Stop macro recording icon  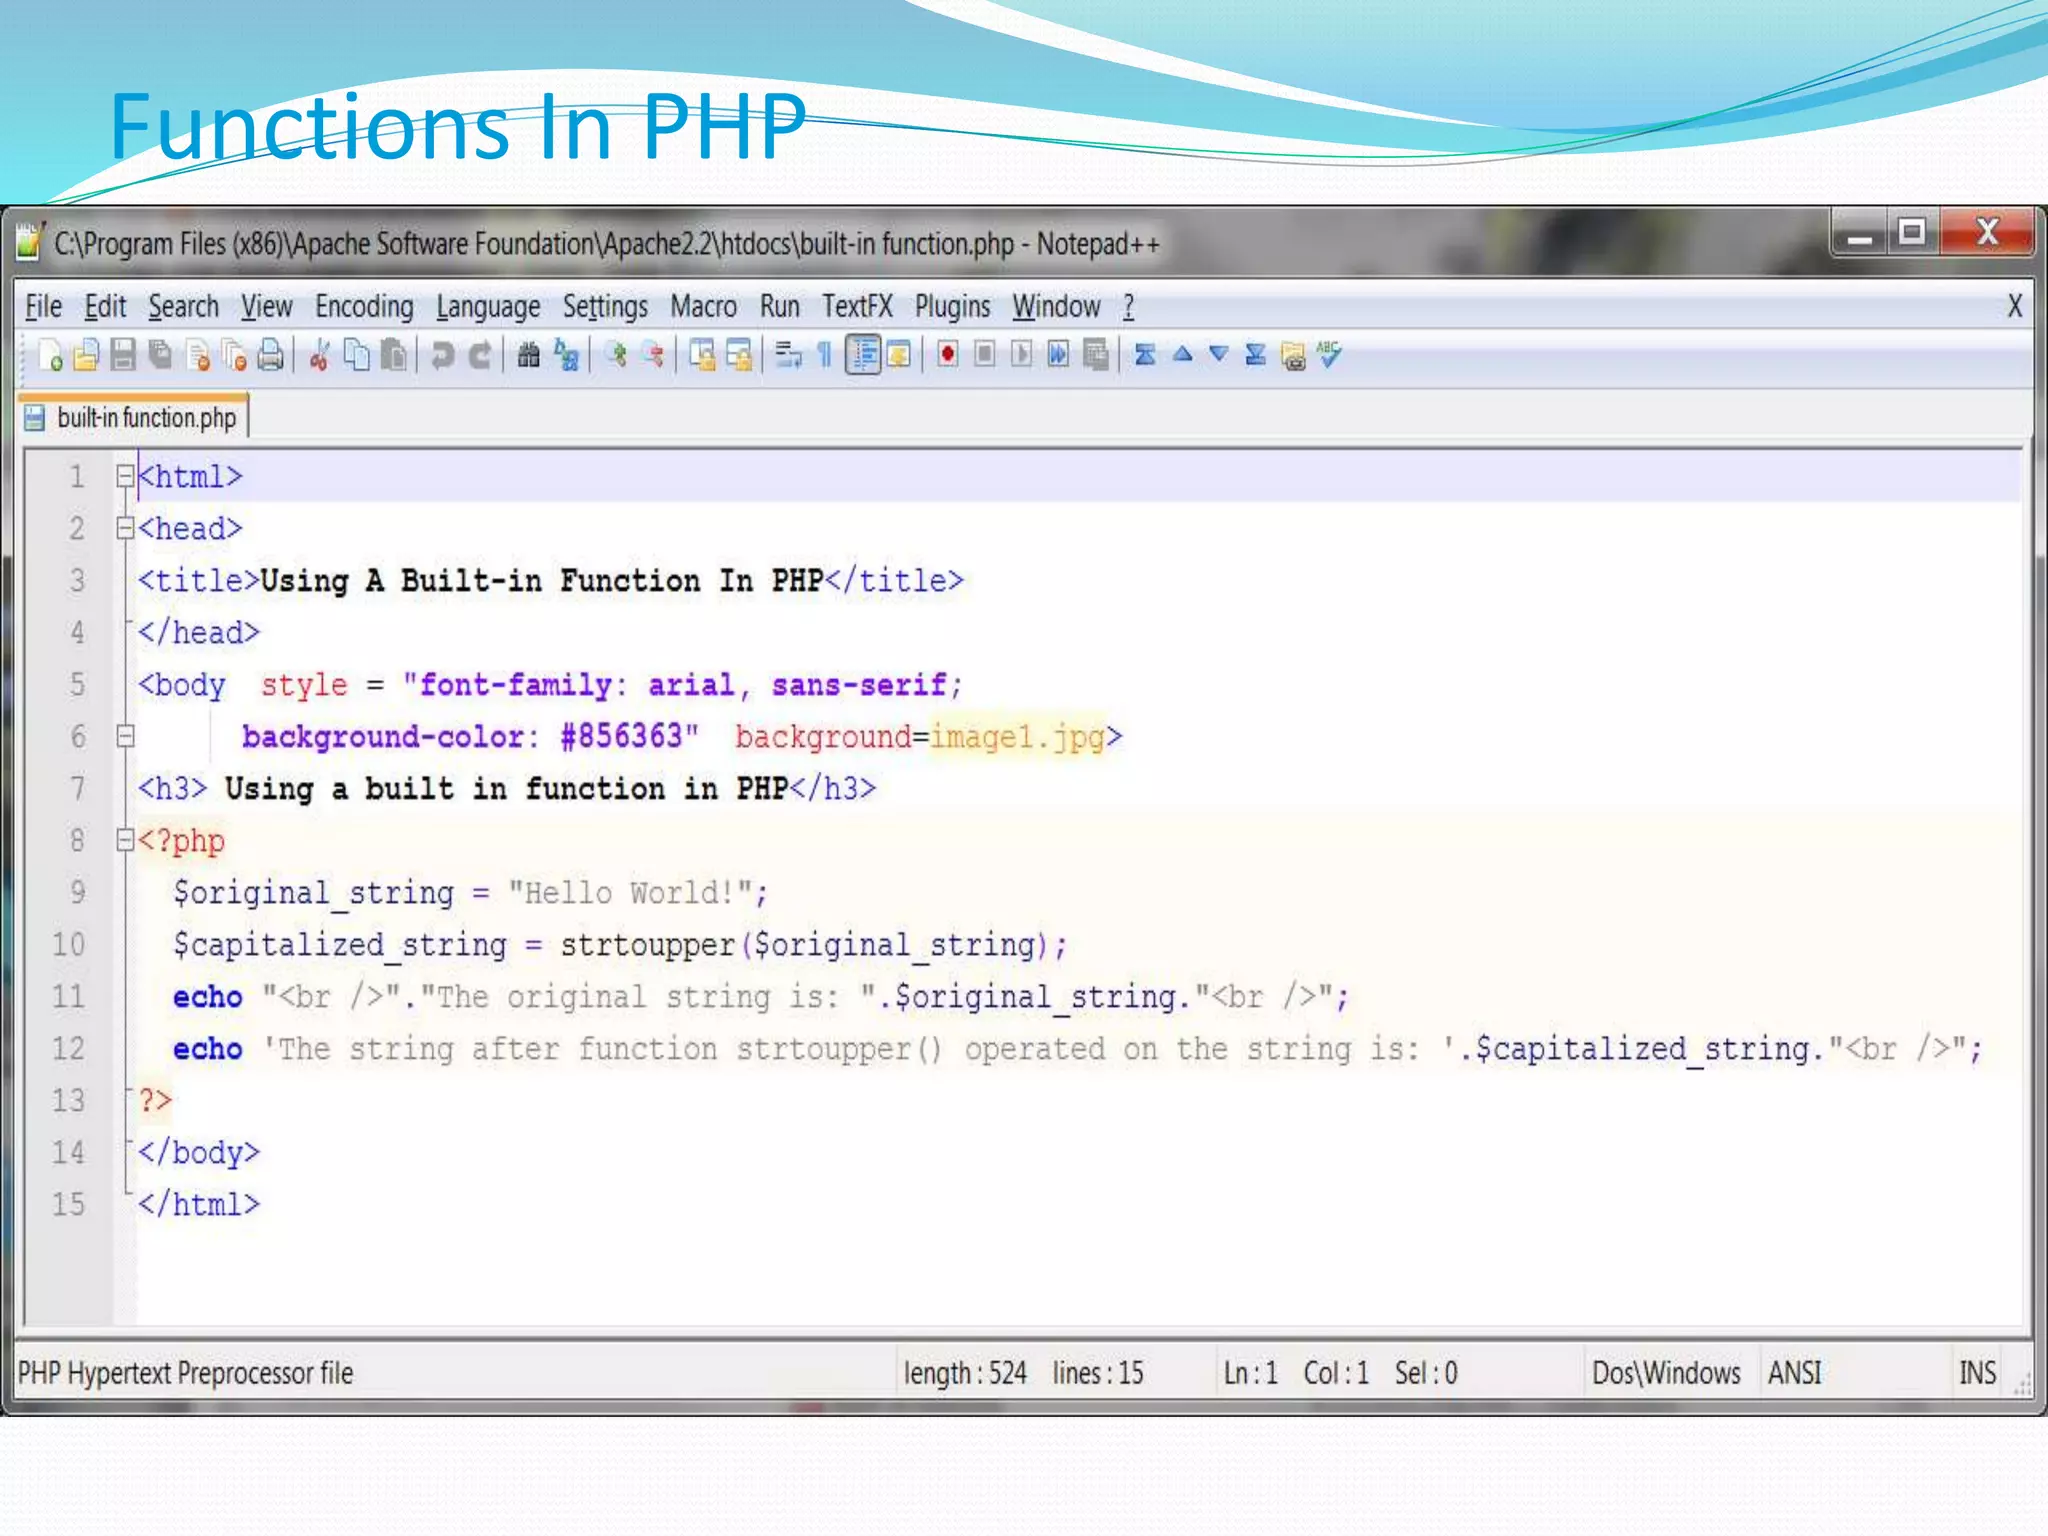pos(985,355)
